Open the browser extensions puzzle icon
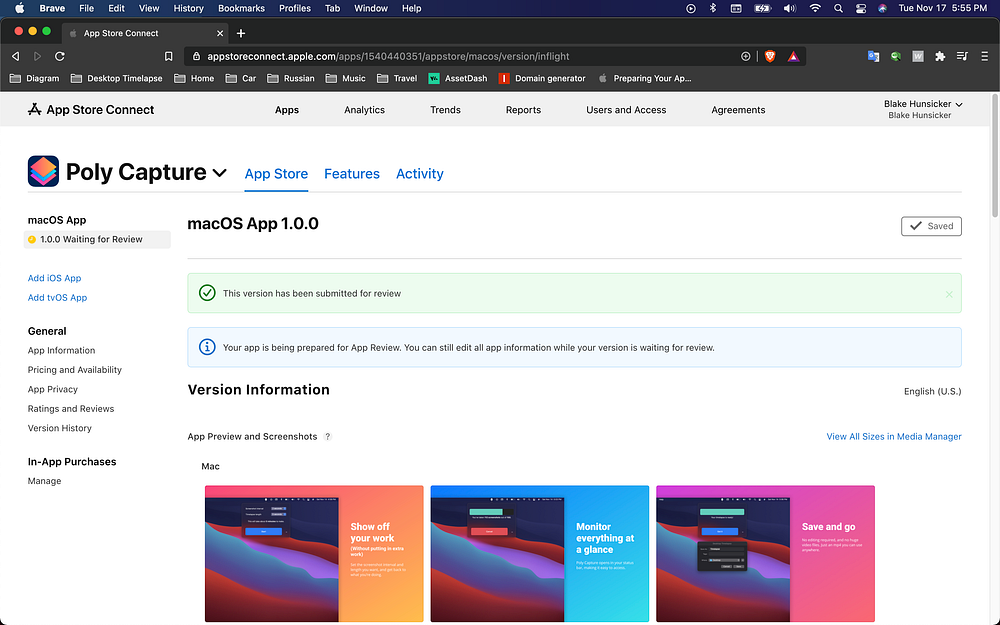 click(x=940, y=56)
